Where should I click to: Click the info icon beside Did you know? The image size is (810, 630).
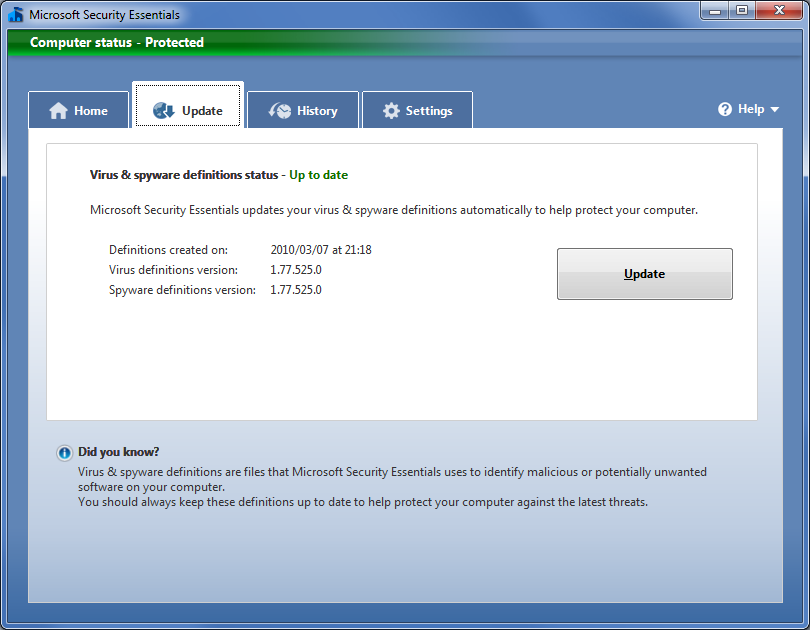point(65,452)
